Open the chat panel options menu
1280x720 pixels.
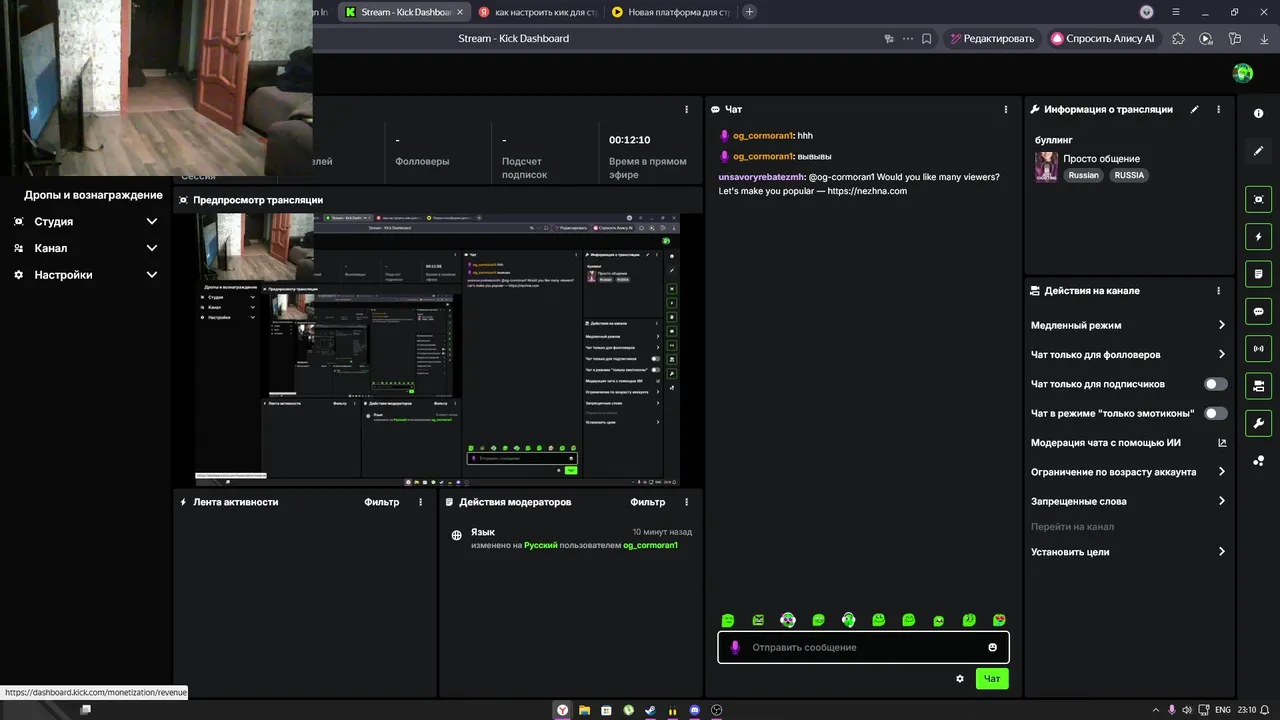point(1006,109)
